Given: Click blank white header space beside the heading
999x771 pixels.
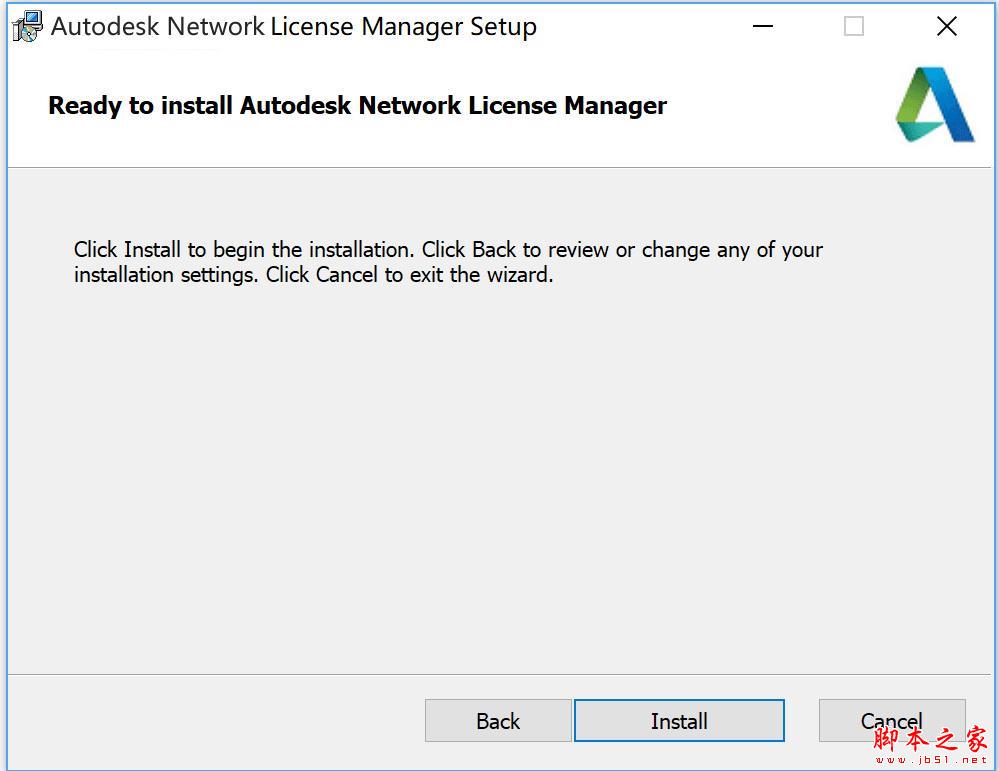Looking at the screenshot, I should point(780,106).
